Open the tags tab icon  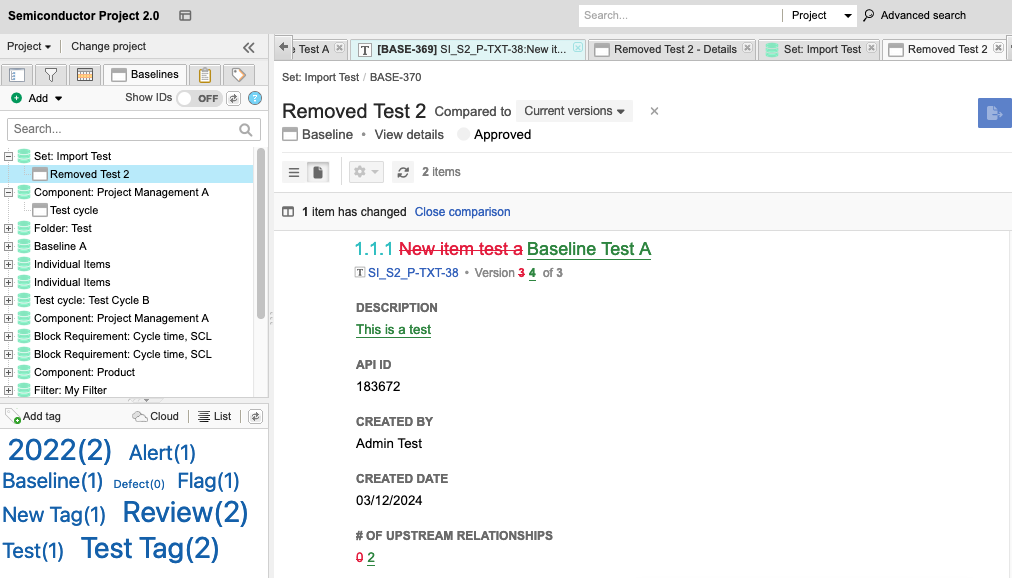point(238,75)
